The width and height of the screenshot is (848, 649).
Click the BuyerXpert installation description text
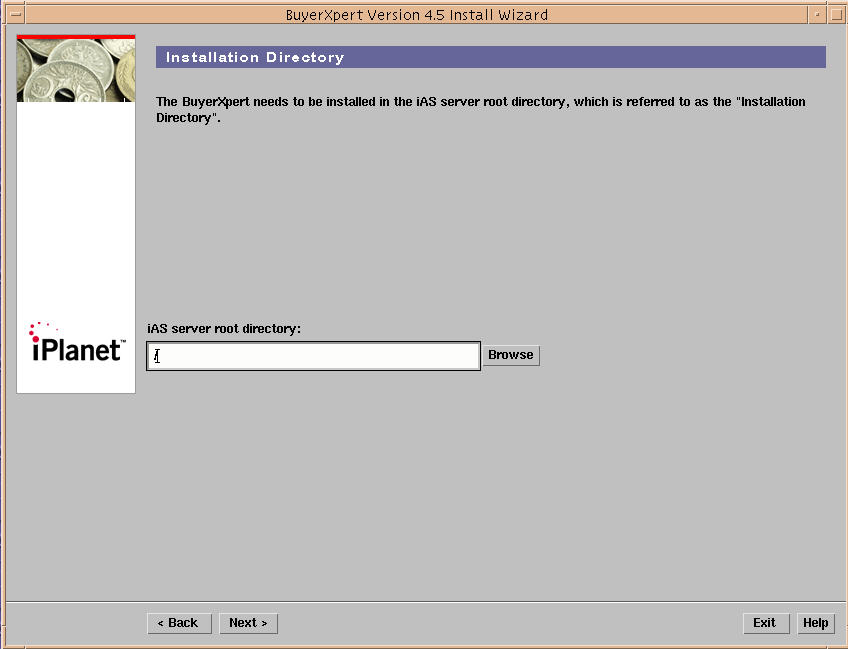(x=480, y=110)
